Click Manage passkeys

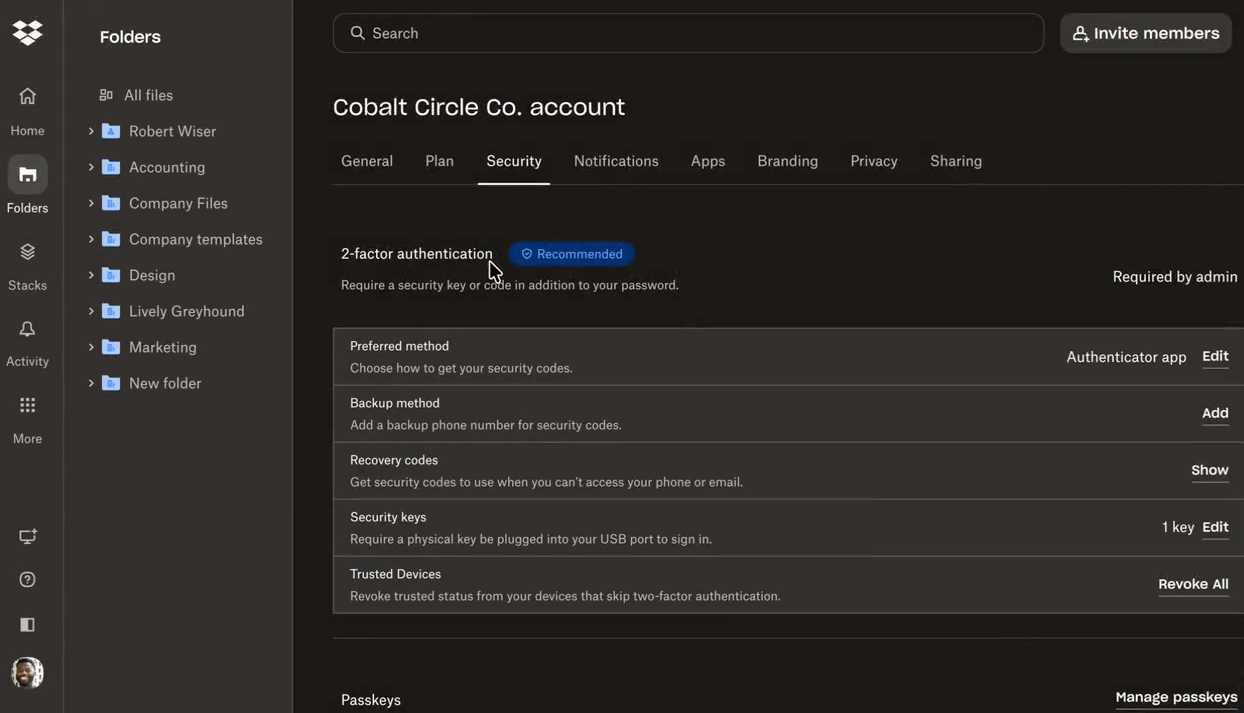click(1176, 698)
